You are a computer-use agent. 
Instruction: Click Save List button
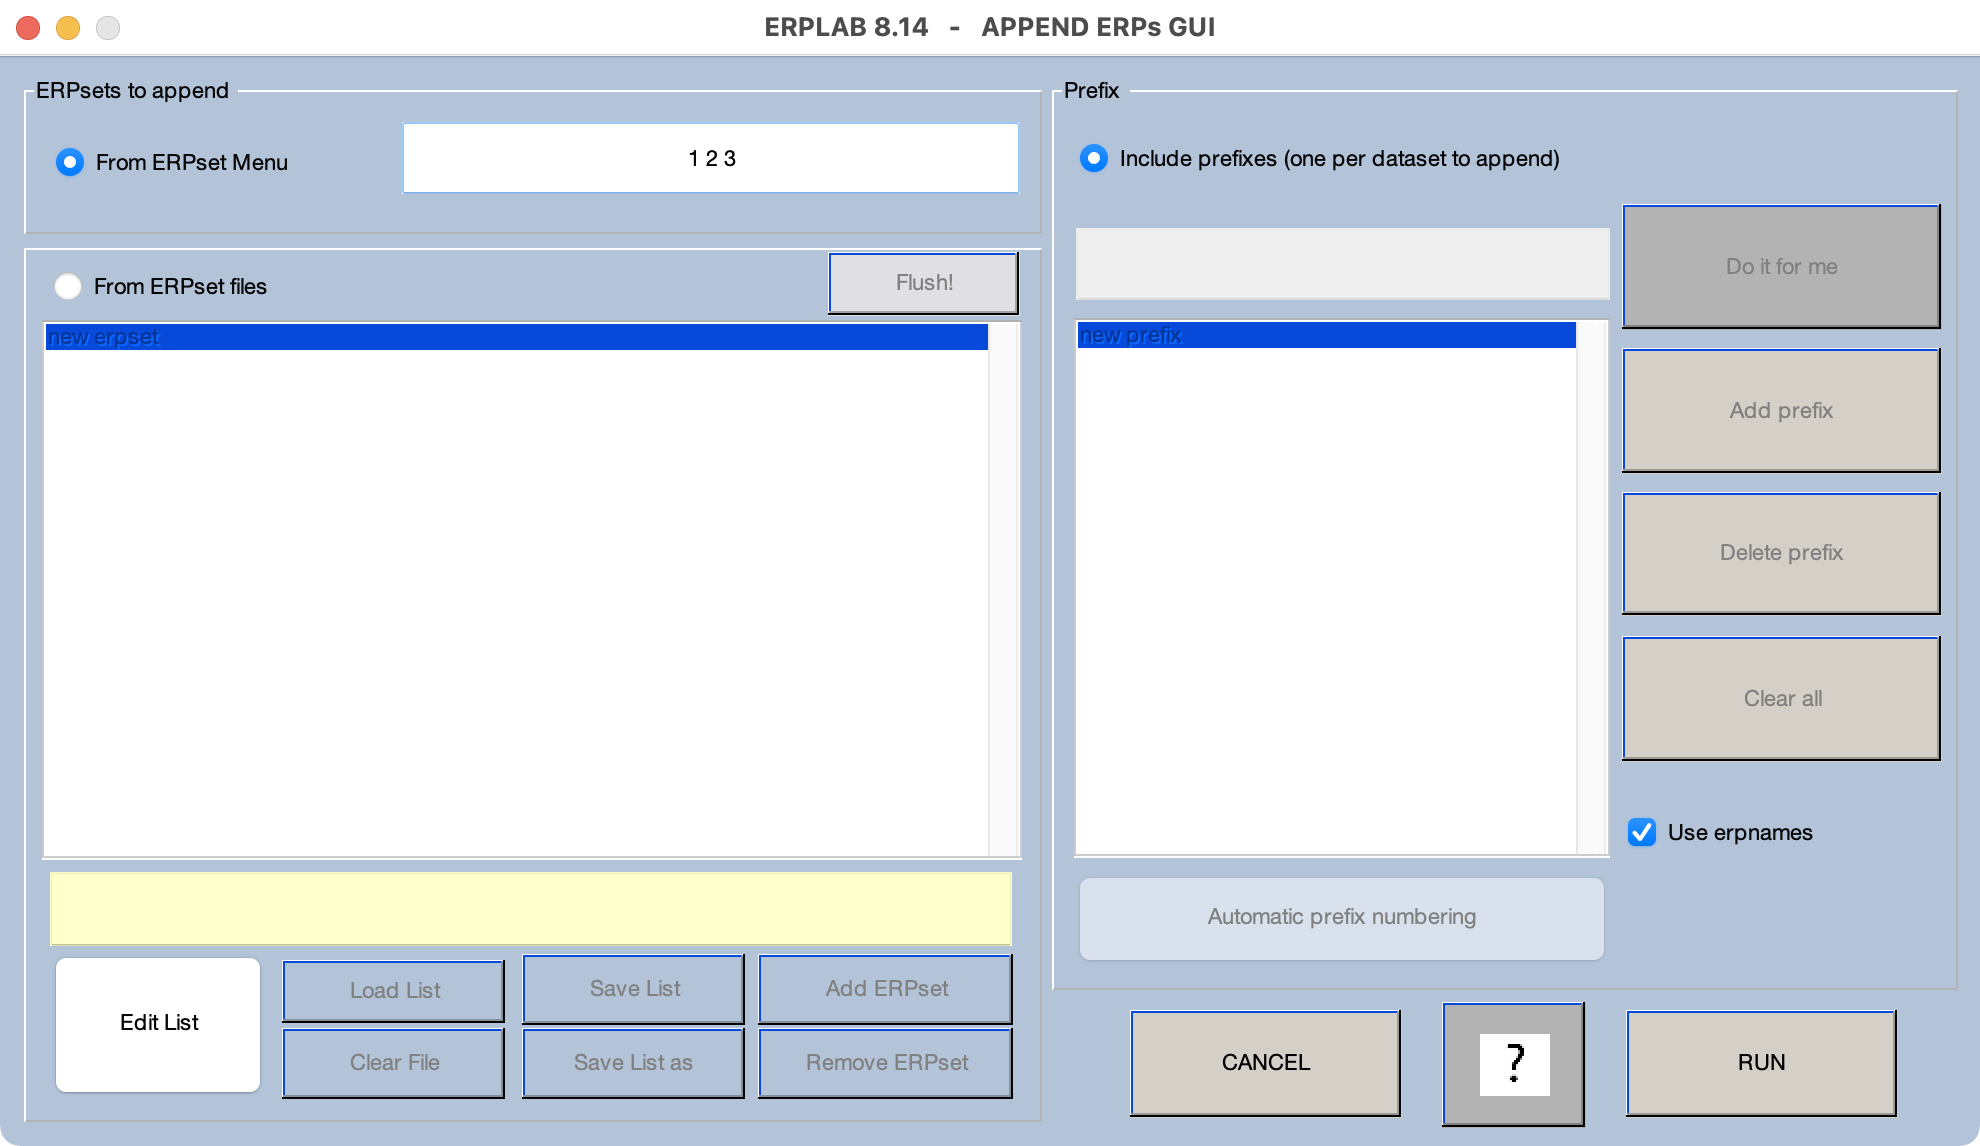634,988
